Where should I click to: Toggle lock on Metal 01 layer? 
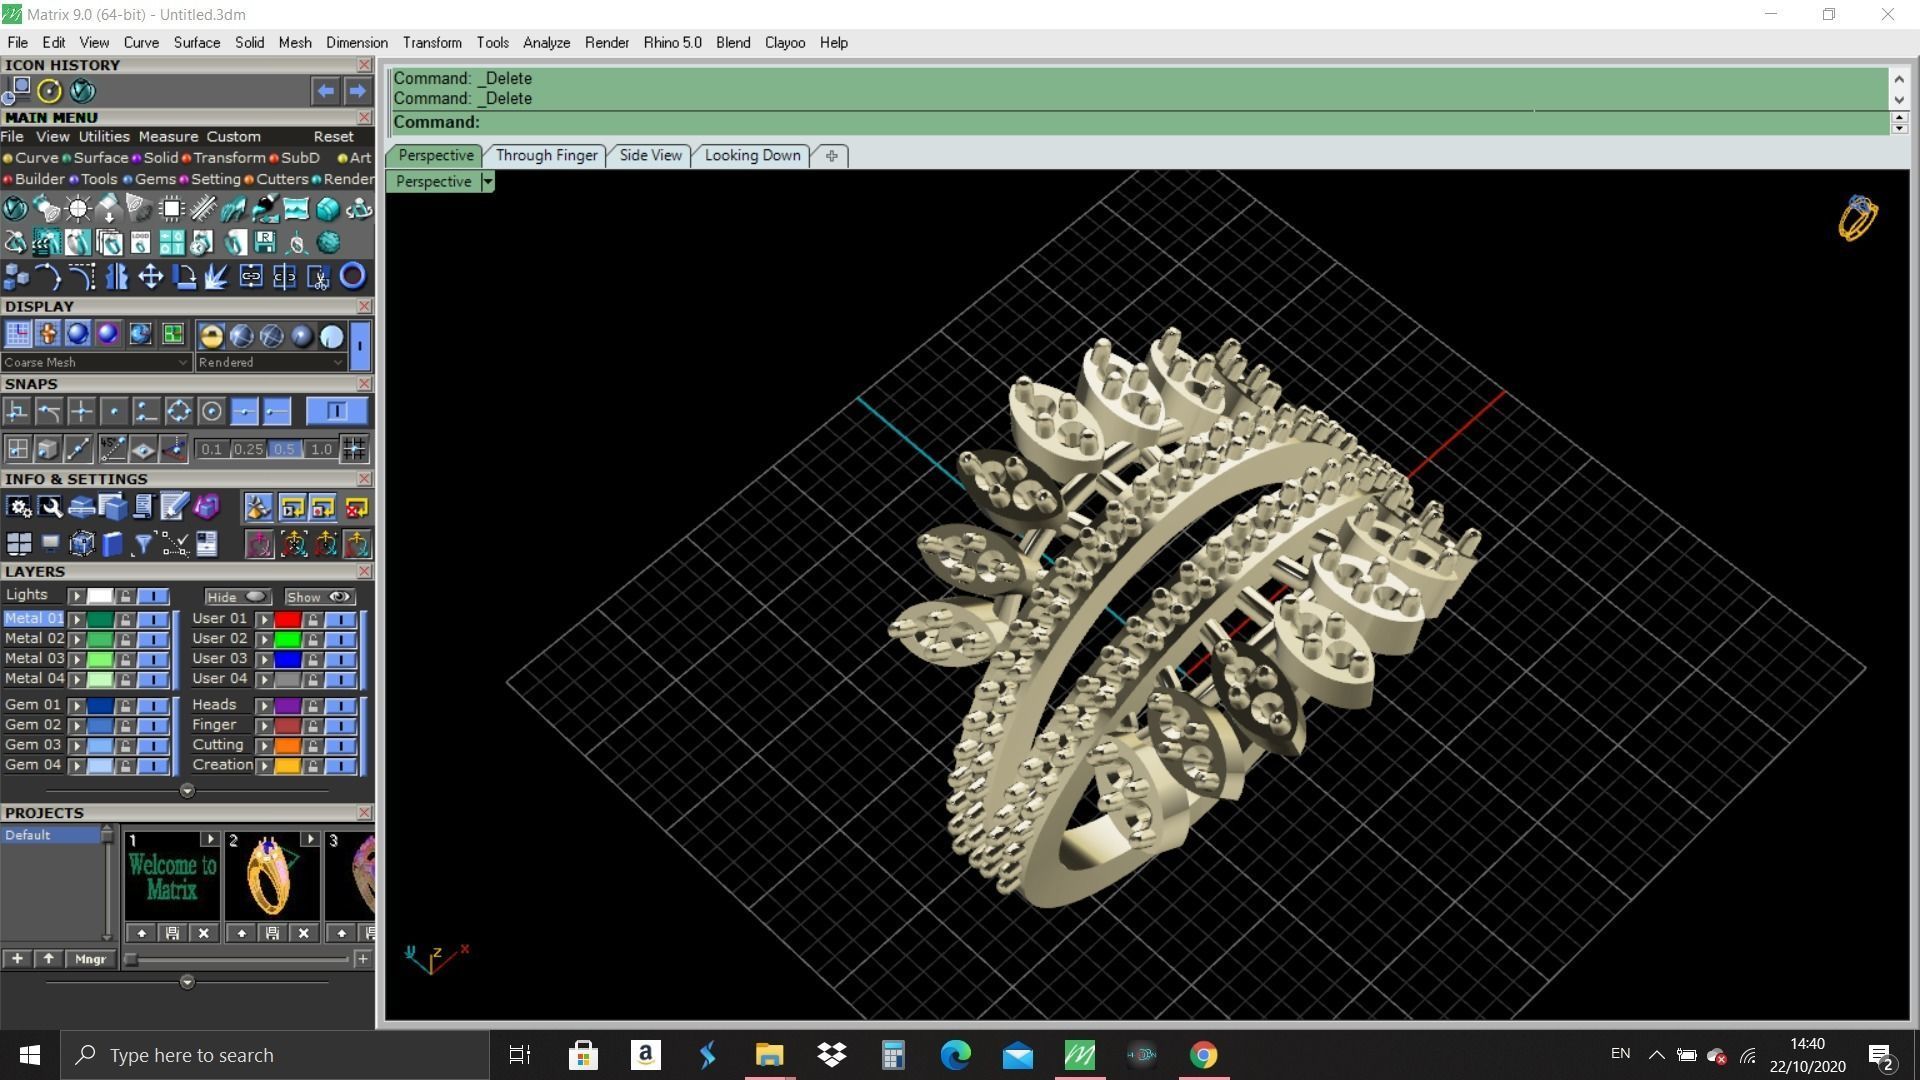[125, 619]
